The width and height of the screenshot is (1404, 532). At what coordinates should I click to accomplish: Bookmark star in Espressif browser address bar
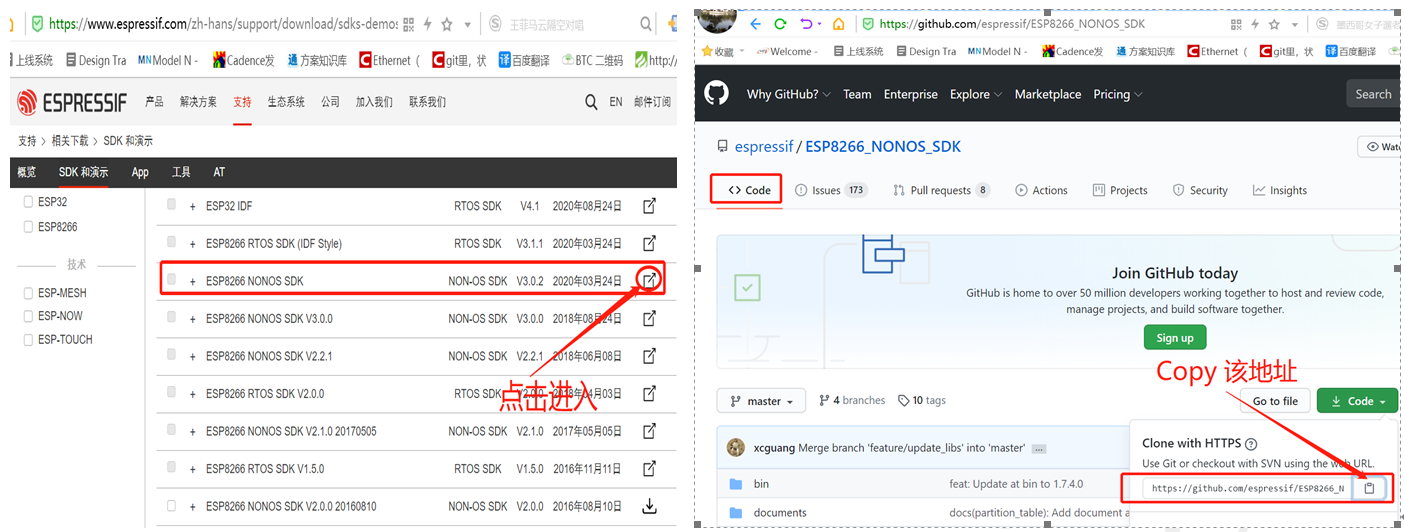446,23
